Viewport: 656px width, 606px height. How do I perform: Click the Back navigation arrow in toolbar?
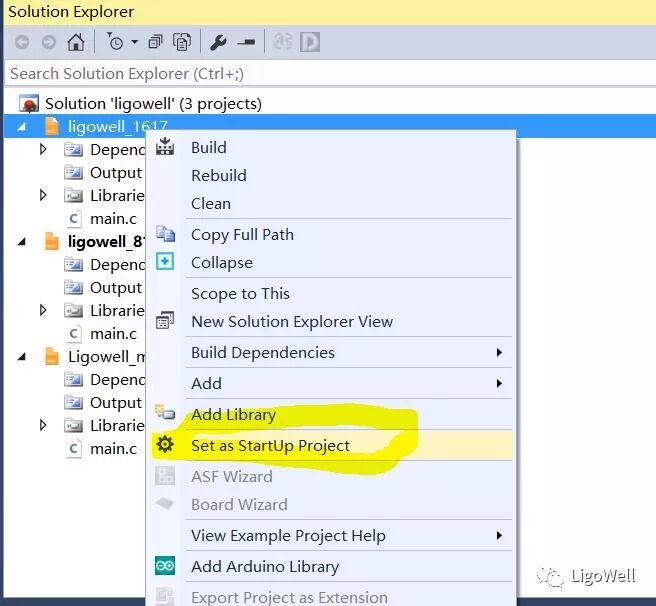[x=22, y=42]
